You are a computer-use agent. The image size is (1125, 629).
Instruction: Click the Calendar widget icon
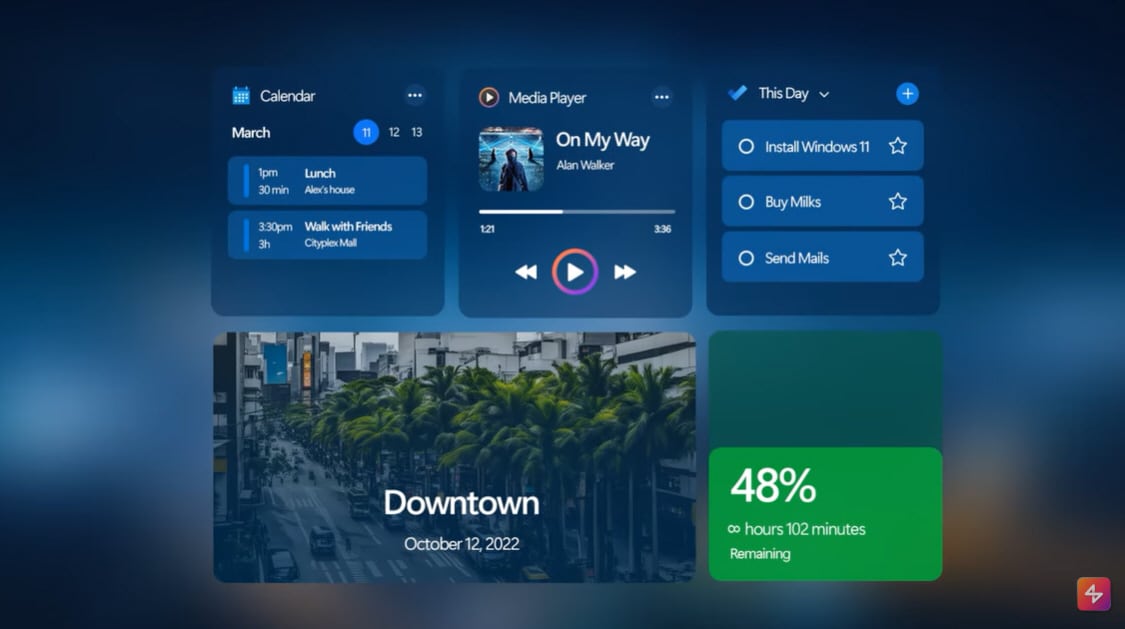coord(241,96)
